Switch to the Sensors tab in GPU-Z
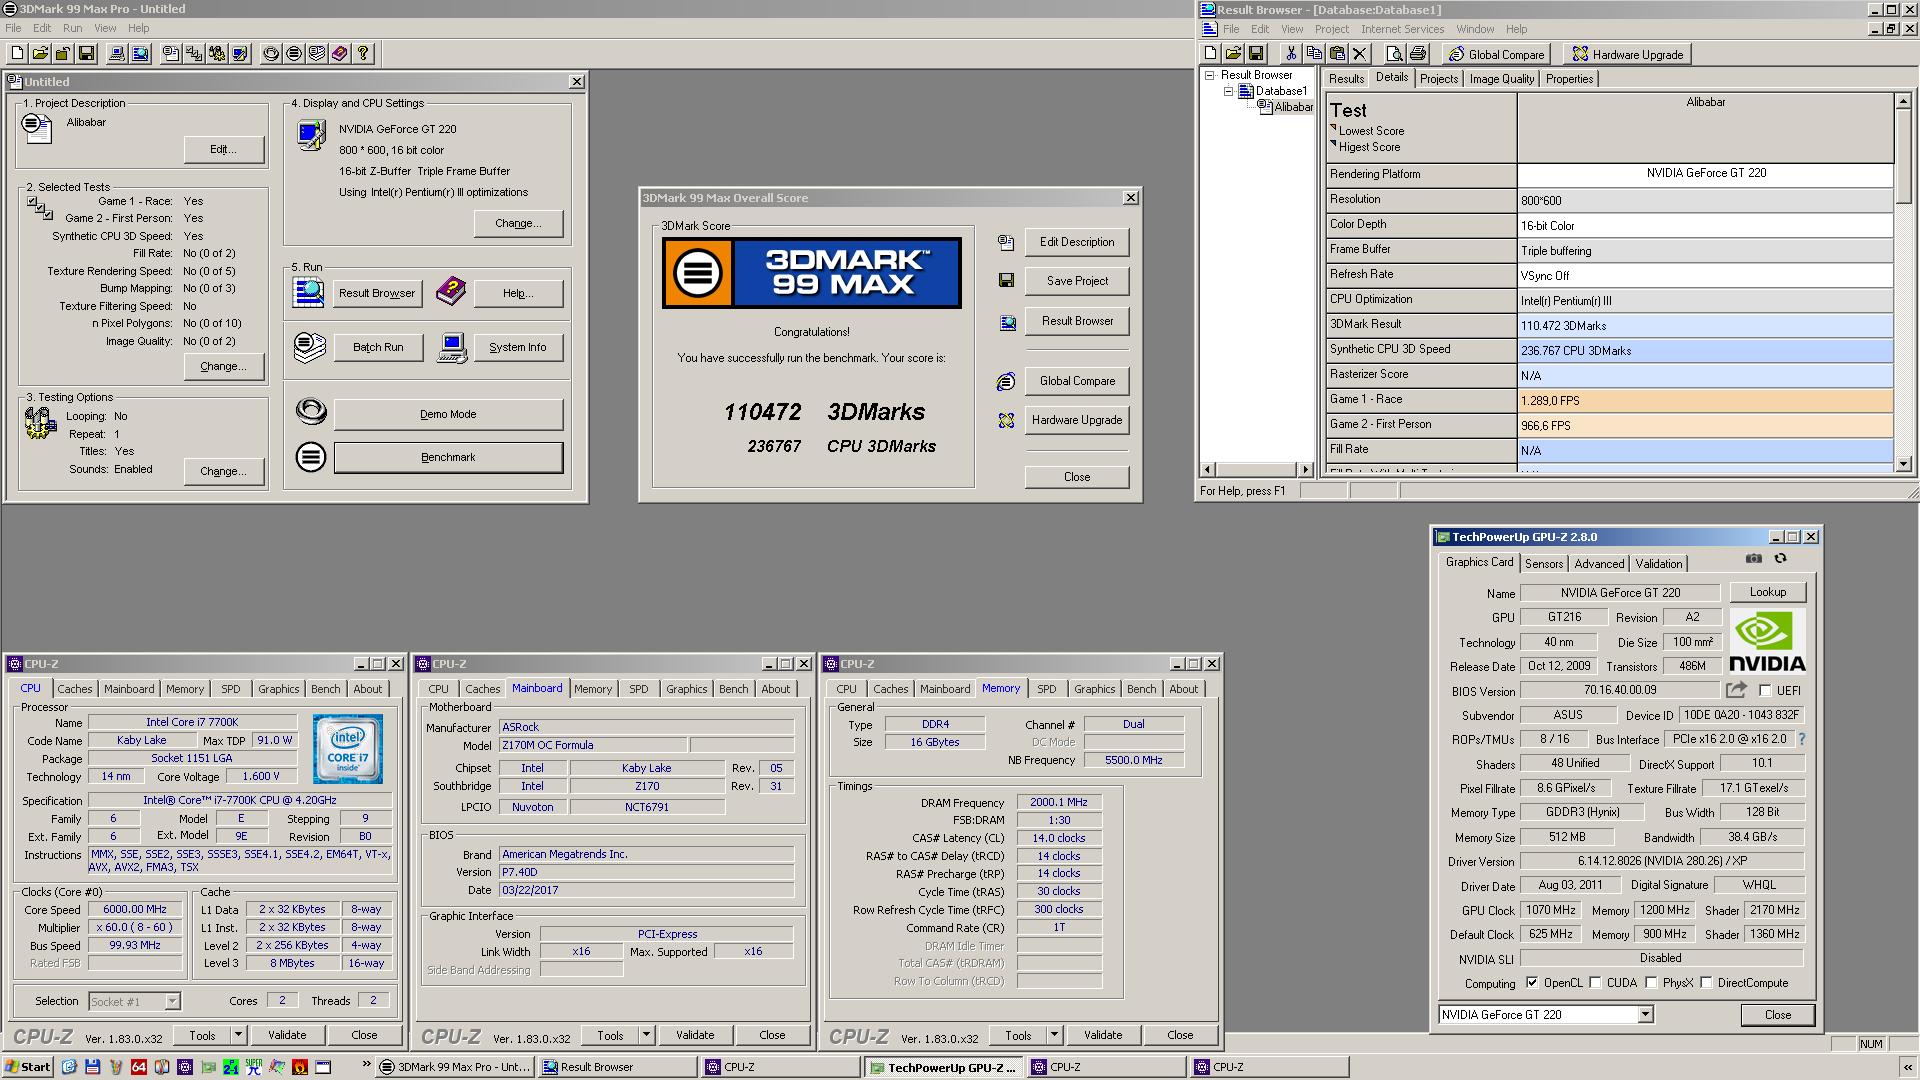The image size is (1920, 1080). (1543, 564)
